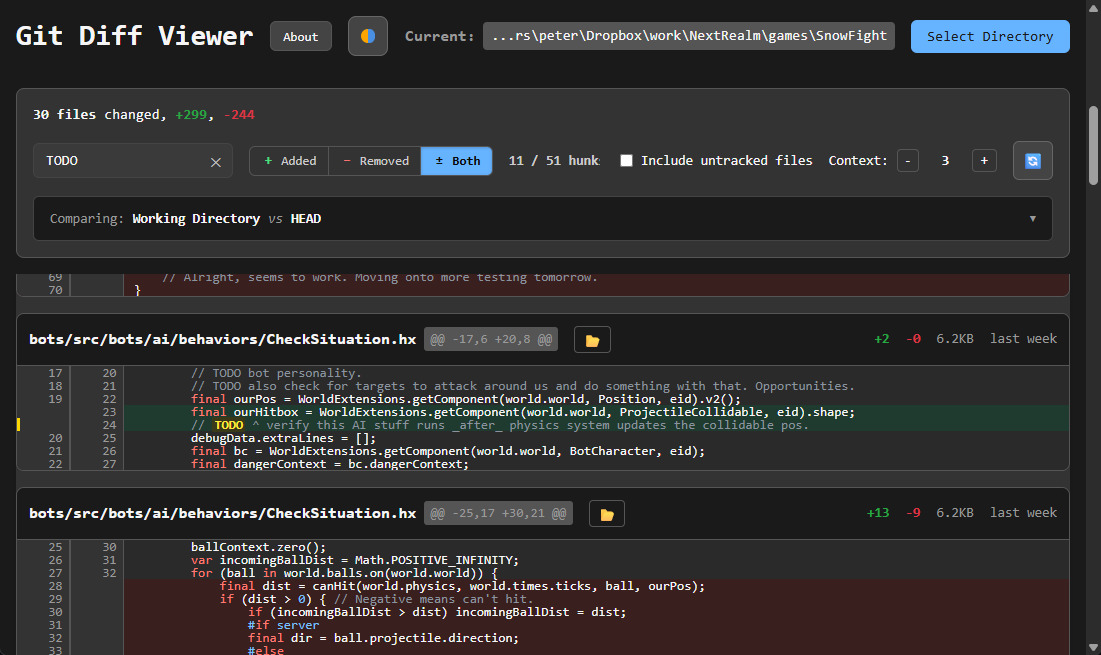Click the '+2' additions count
Screen dimensions: 1101x655
click(882, 339)
